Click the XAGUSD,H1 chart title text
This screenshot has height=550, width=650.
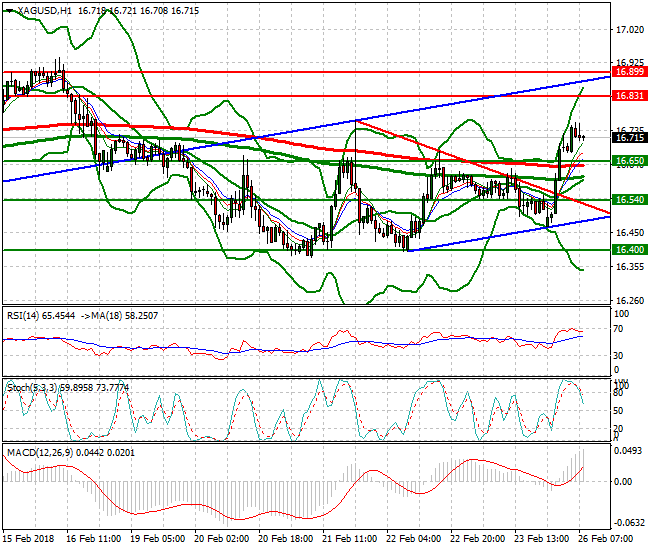click(44, 11)
